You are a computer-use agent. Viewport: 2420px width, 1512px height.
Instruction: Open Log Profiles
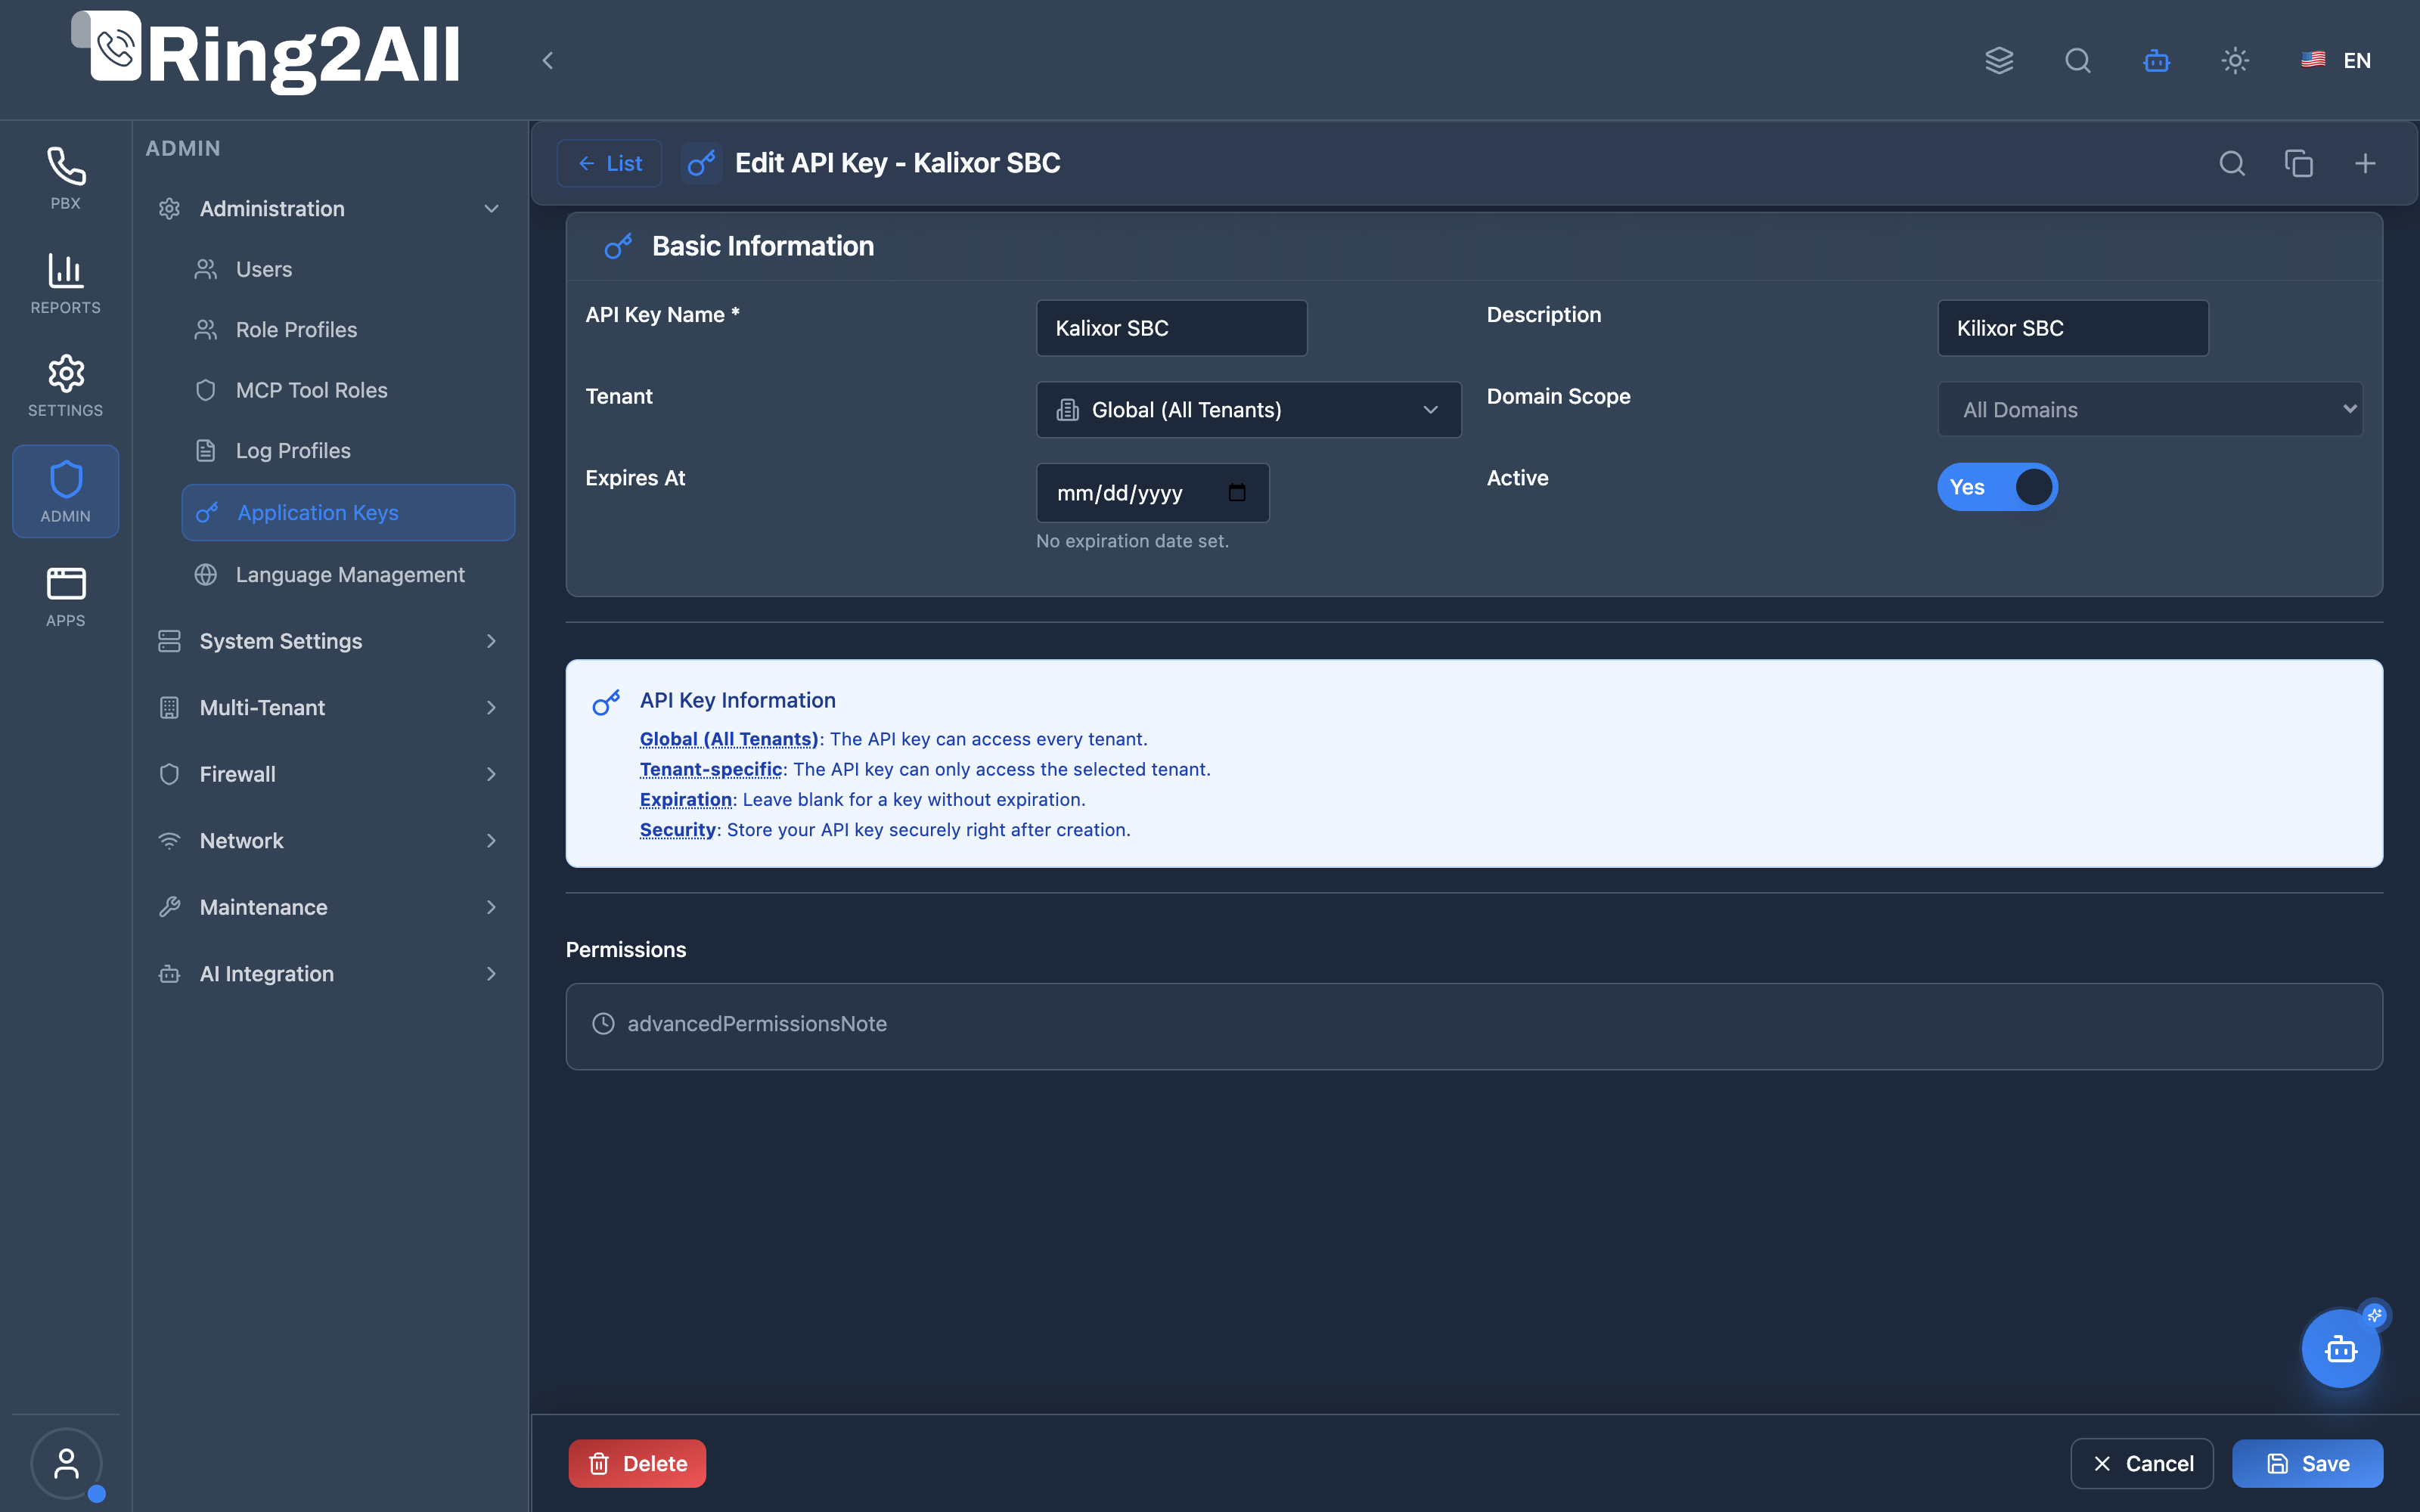point(348,450)
